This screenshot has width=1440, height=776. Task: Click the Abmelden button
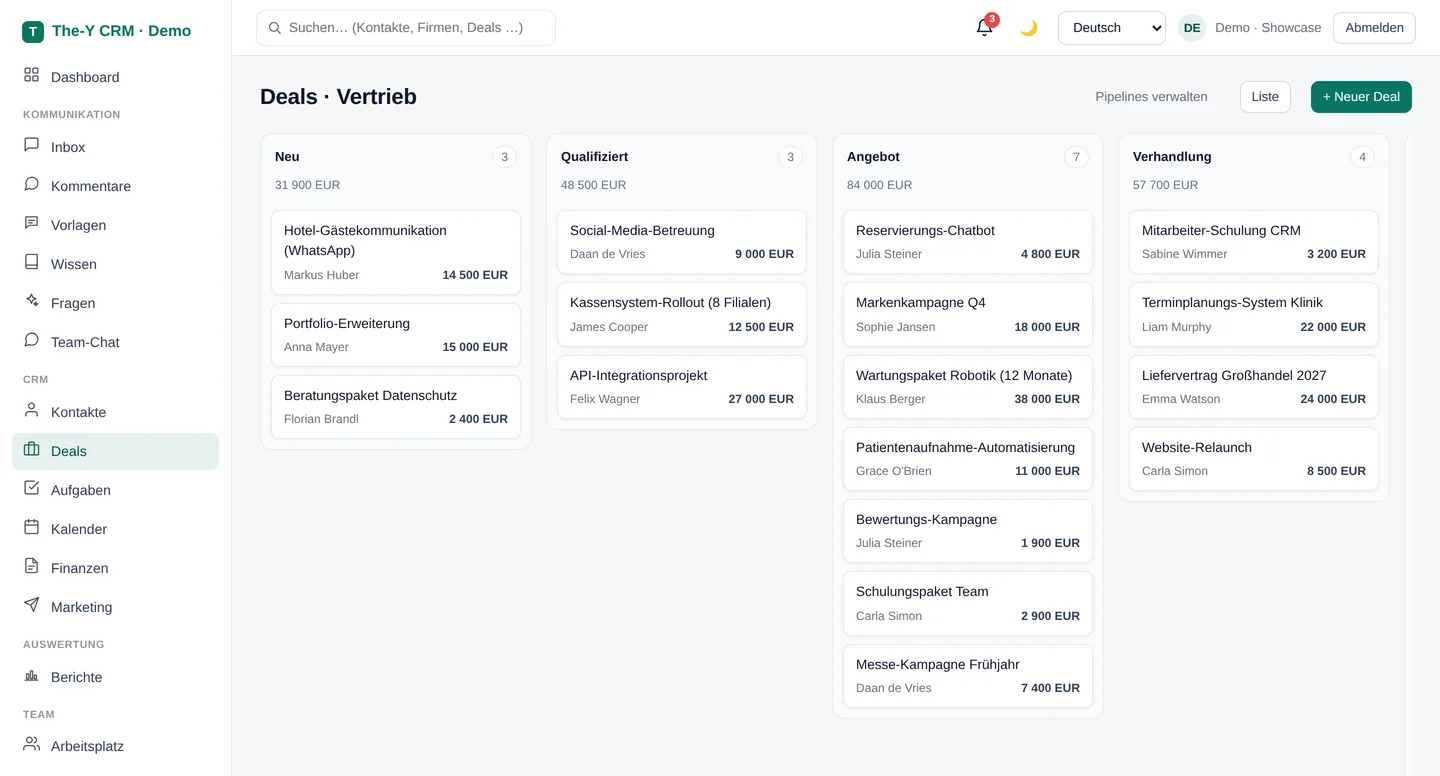[1374, 28]
